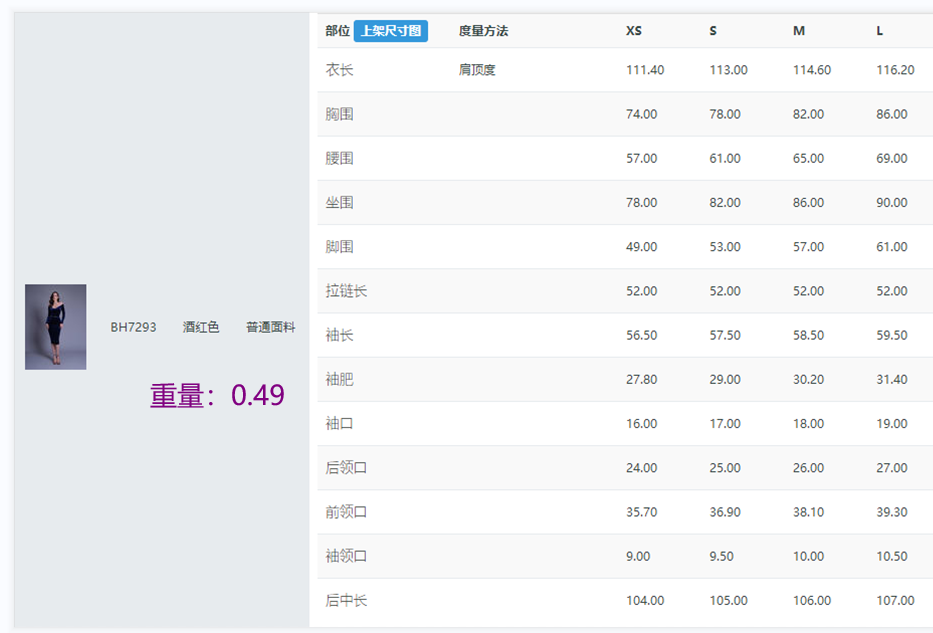Click the 腰围 M value 65.00
This screenshot has width=933, height=633.
[x=808, y=158]
